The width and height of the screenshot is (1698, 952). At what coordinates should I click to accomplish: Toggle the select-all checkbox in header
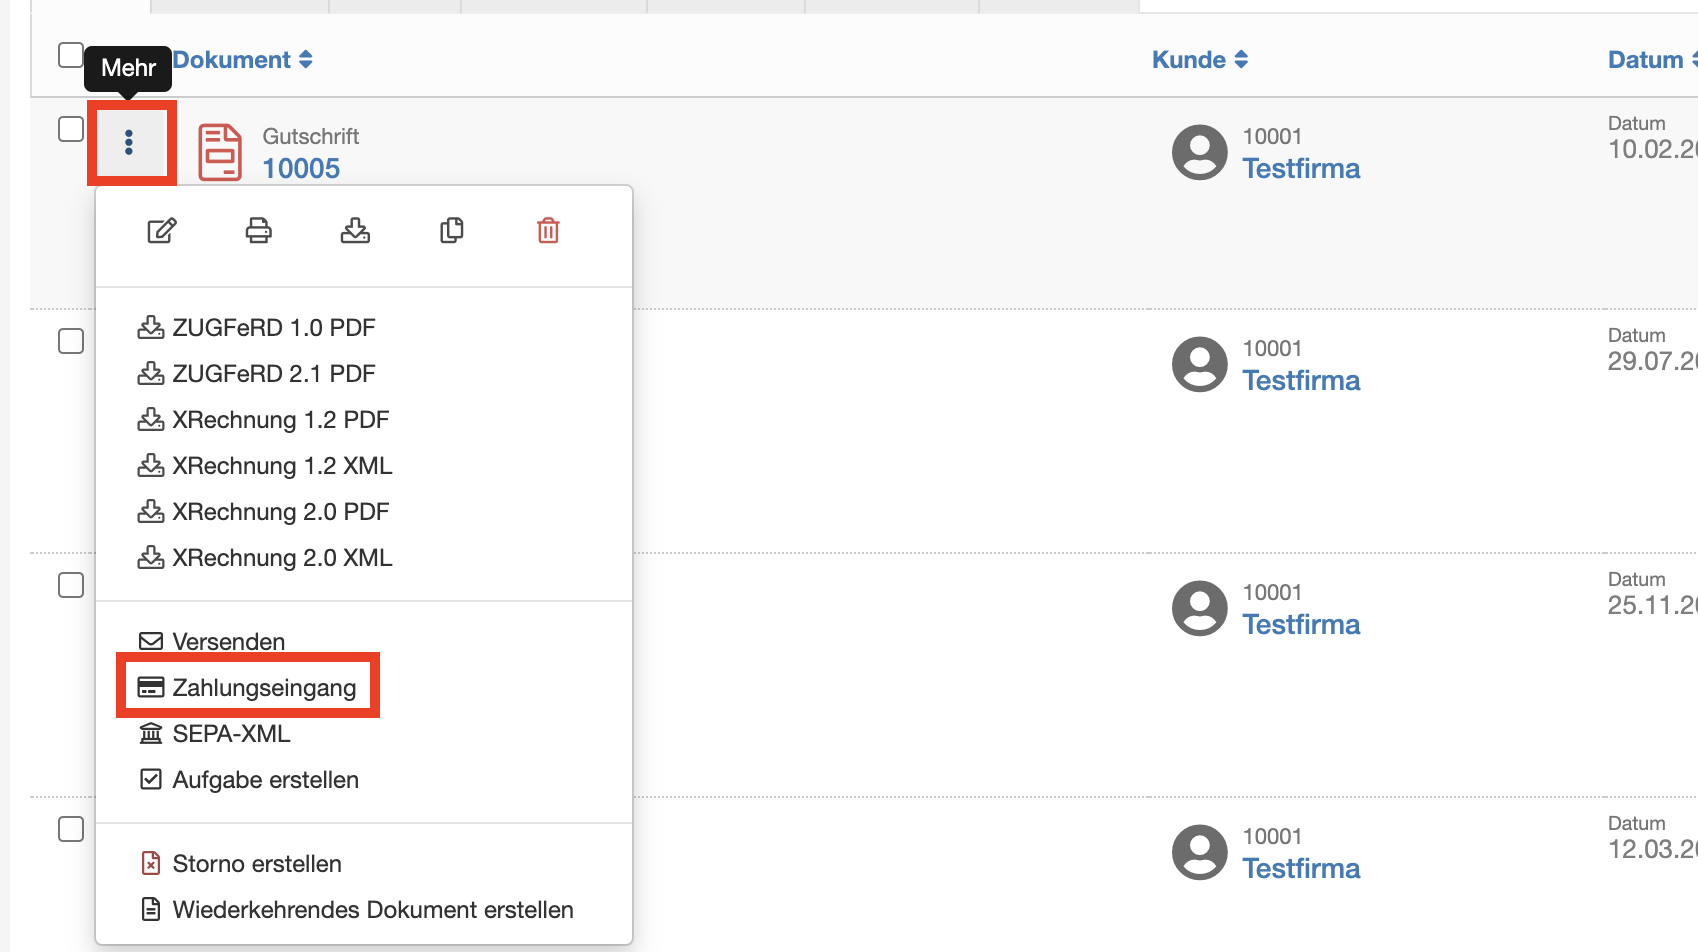71,55
